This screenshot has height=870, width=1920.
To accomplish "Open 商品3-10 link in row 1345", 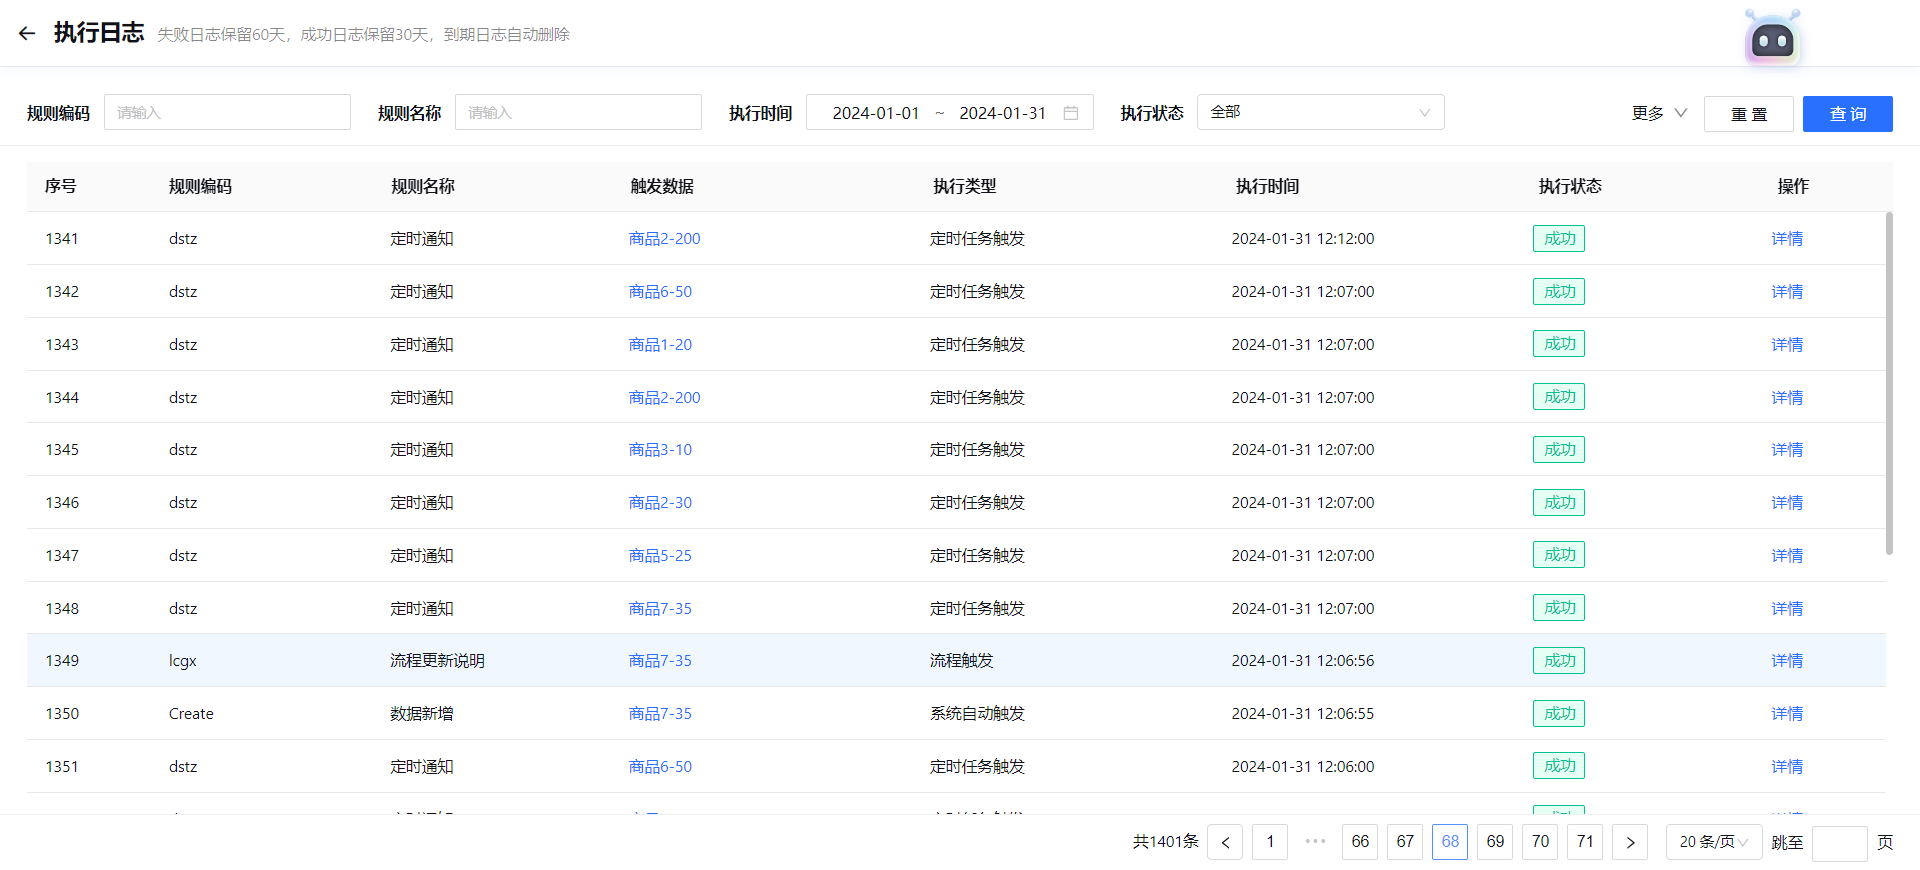I will (660, 449).
